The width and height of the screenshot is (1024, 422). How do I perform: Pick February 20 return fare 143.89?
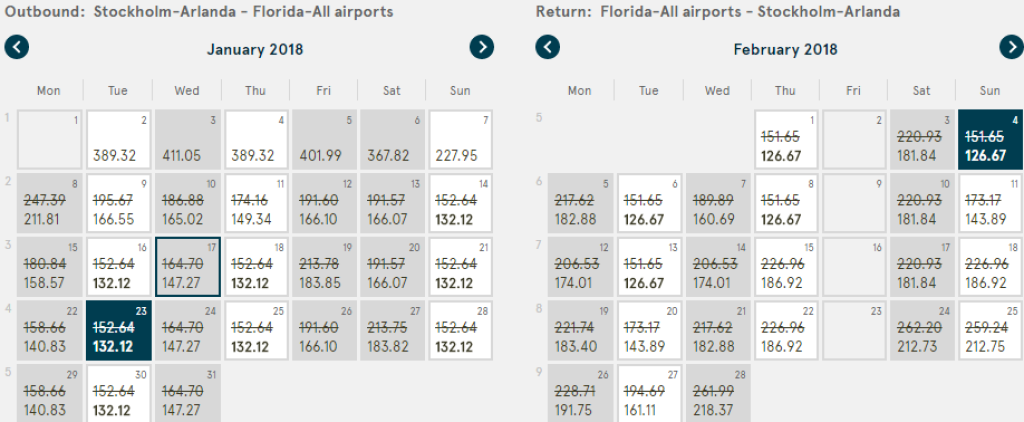point(649,329)
